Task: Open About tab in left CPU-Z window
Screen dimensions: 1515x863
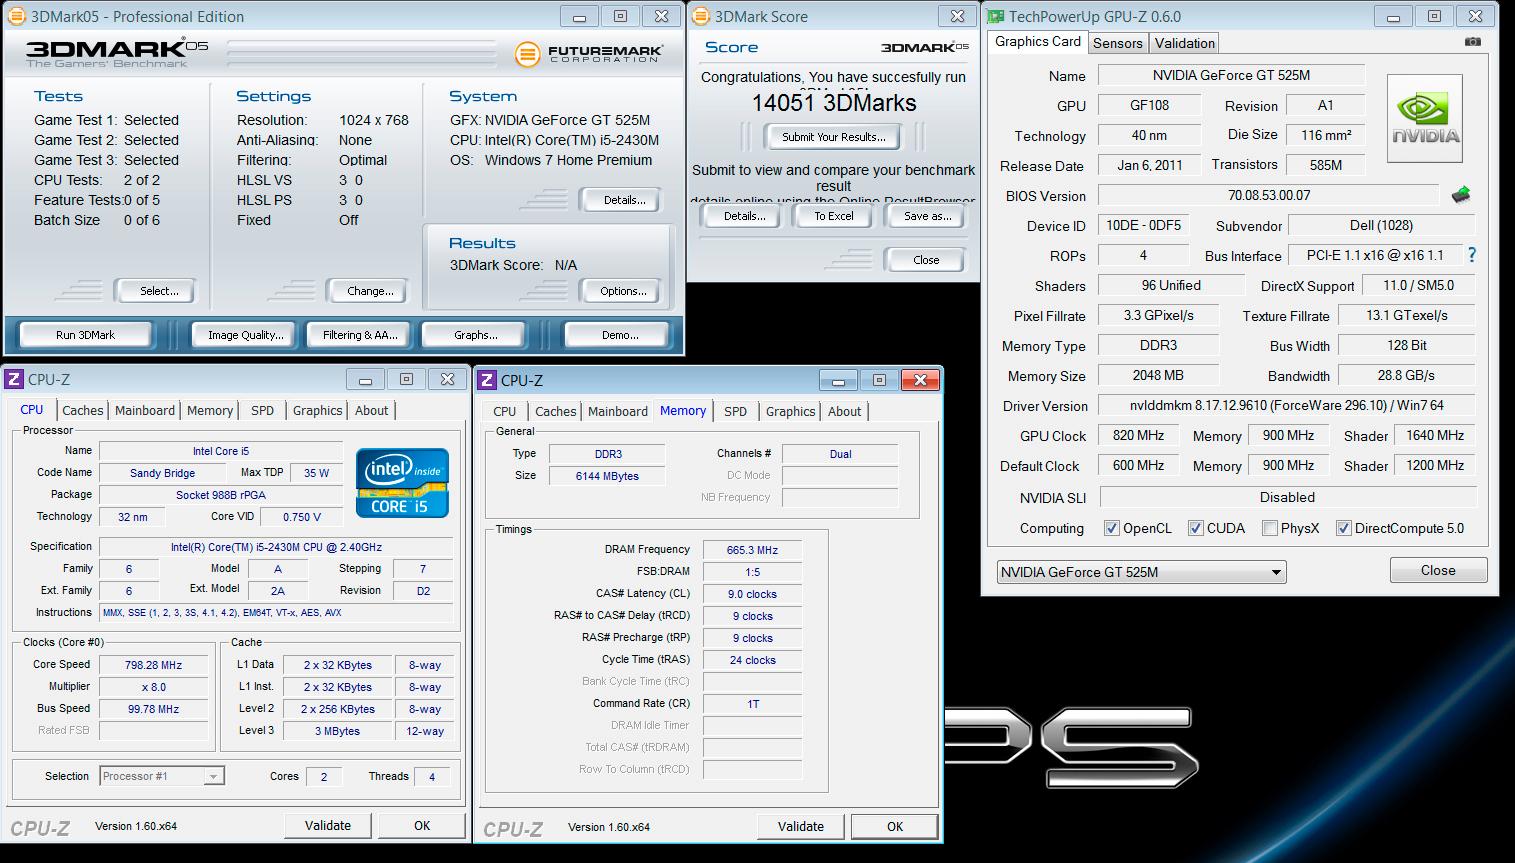Action: [x=371, y=410]
